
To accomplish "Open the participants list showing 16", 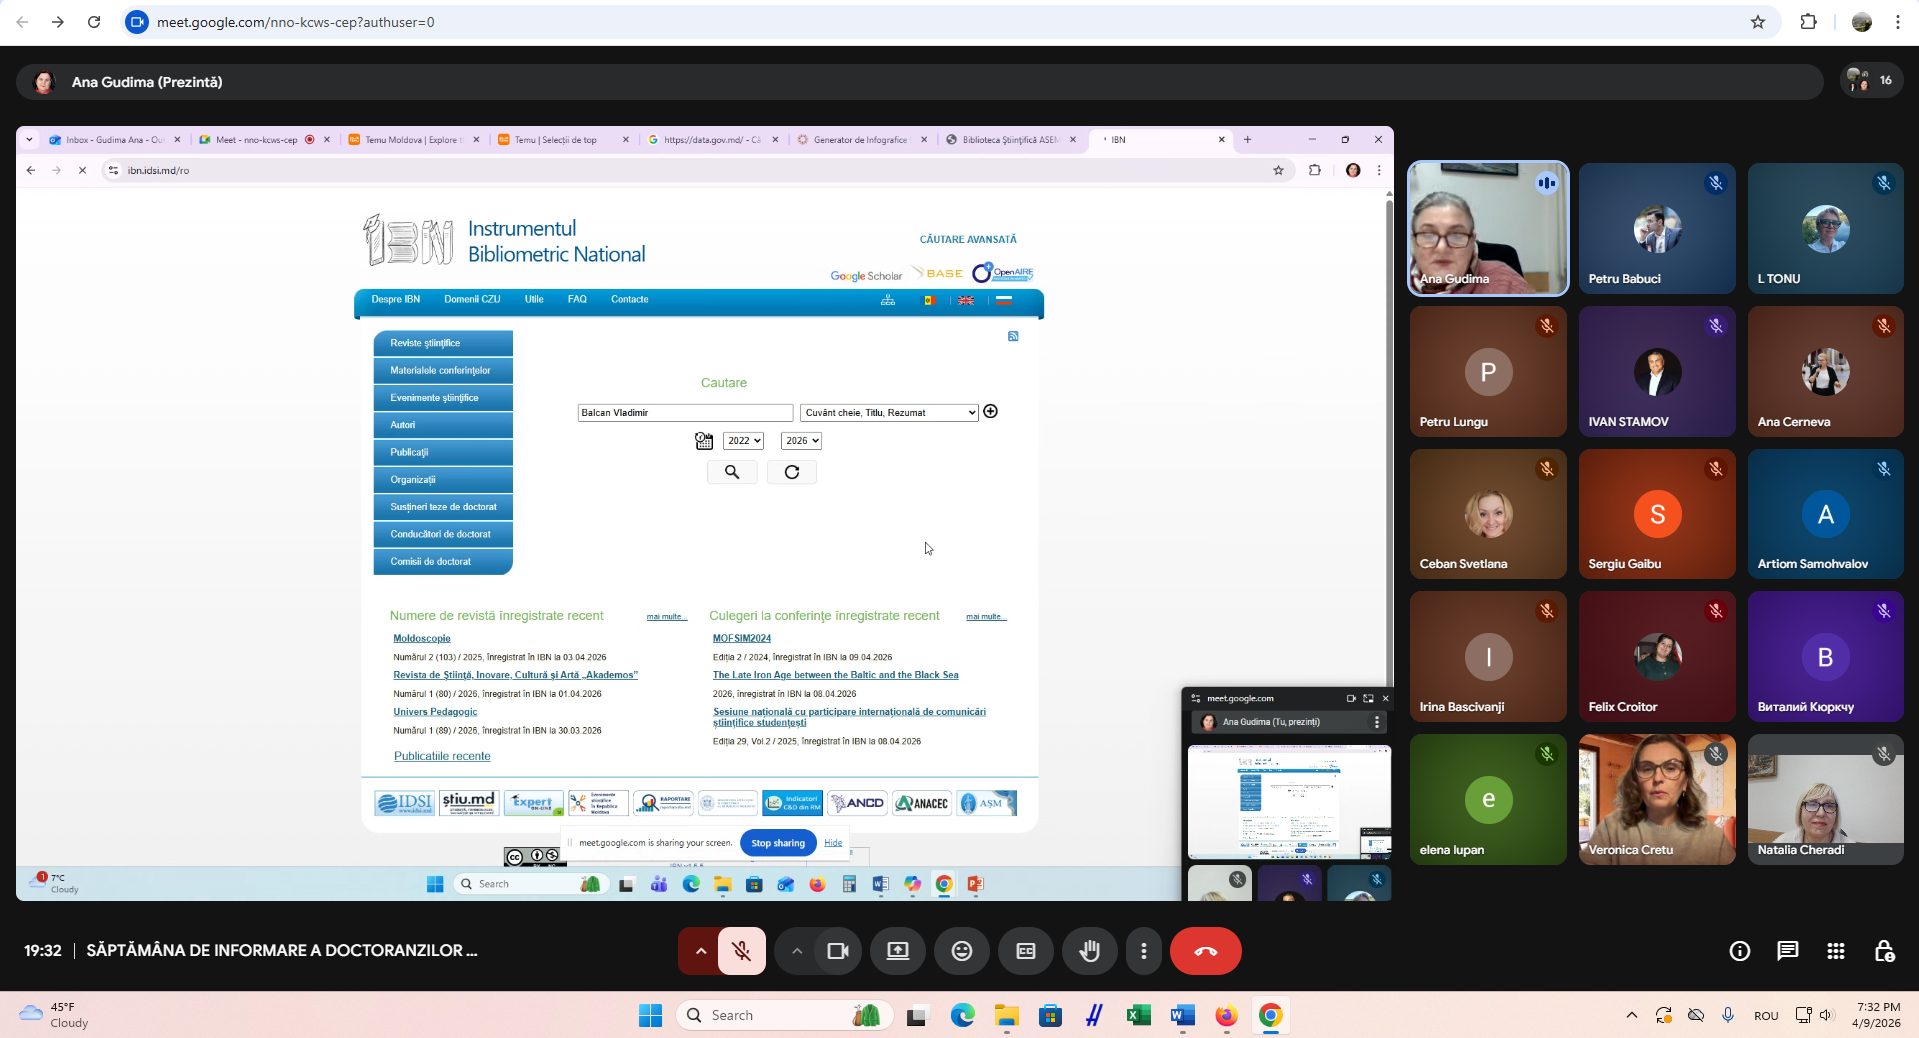I will tap(1871, 81).
